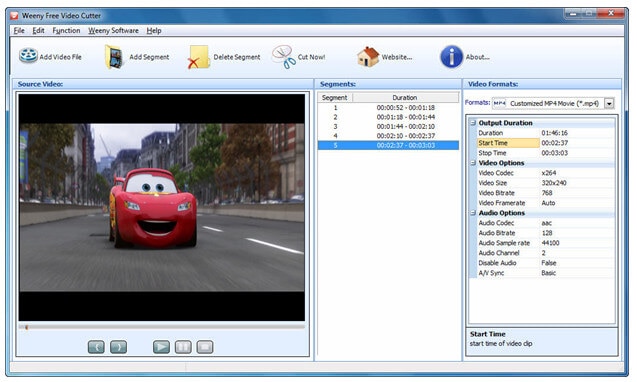The height and width of the screenshot is (382, 637).
Task: Select segment 2 row 00:01:18 - 00:01:44
Action: click(x=388, y=117)
